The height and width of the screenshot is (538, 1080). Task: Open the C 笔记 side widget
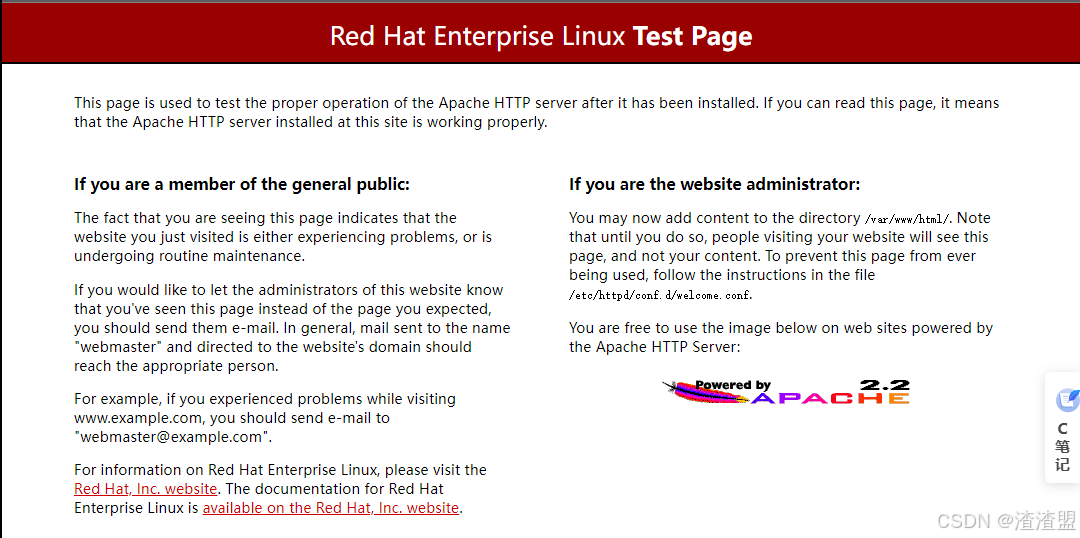click(x=1063, y=428)
